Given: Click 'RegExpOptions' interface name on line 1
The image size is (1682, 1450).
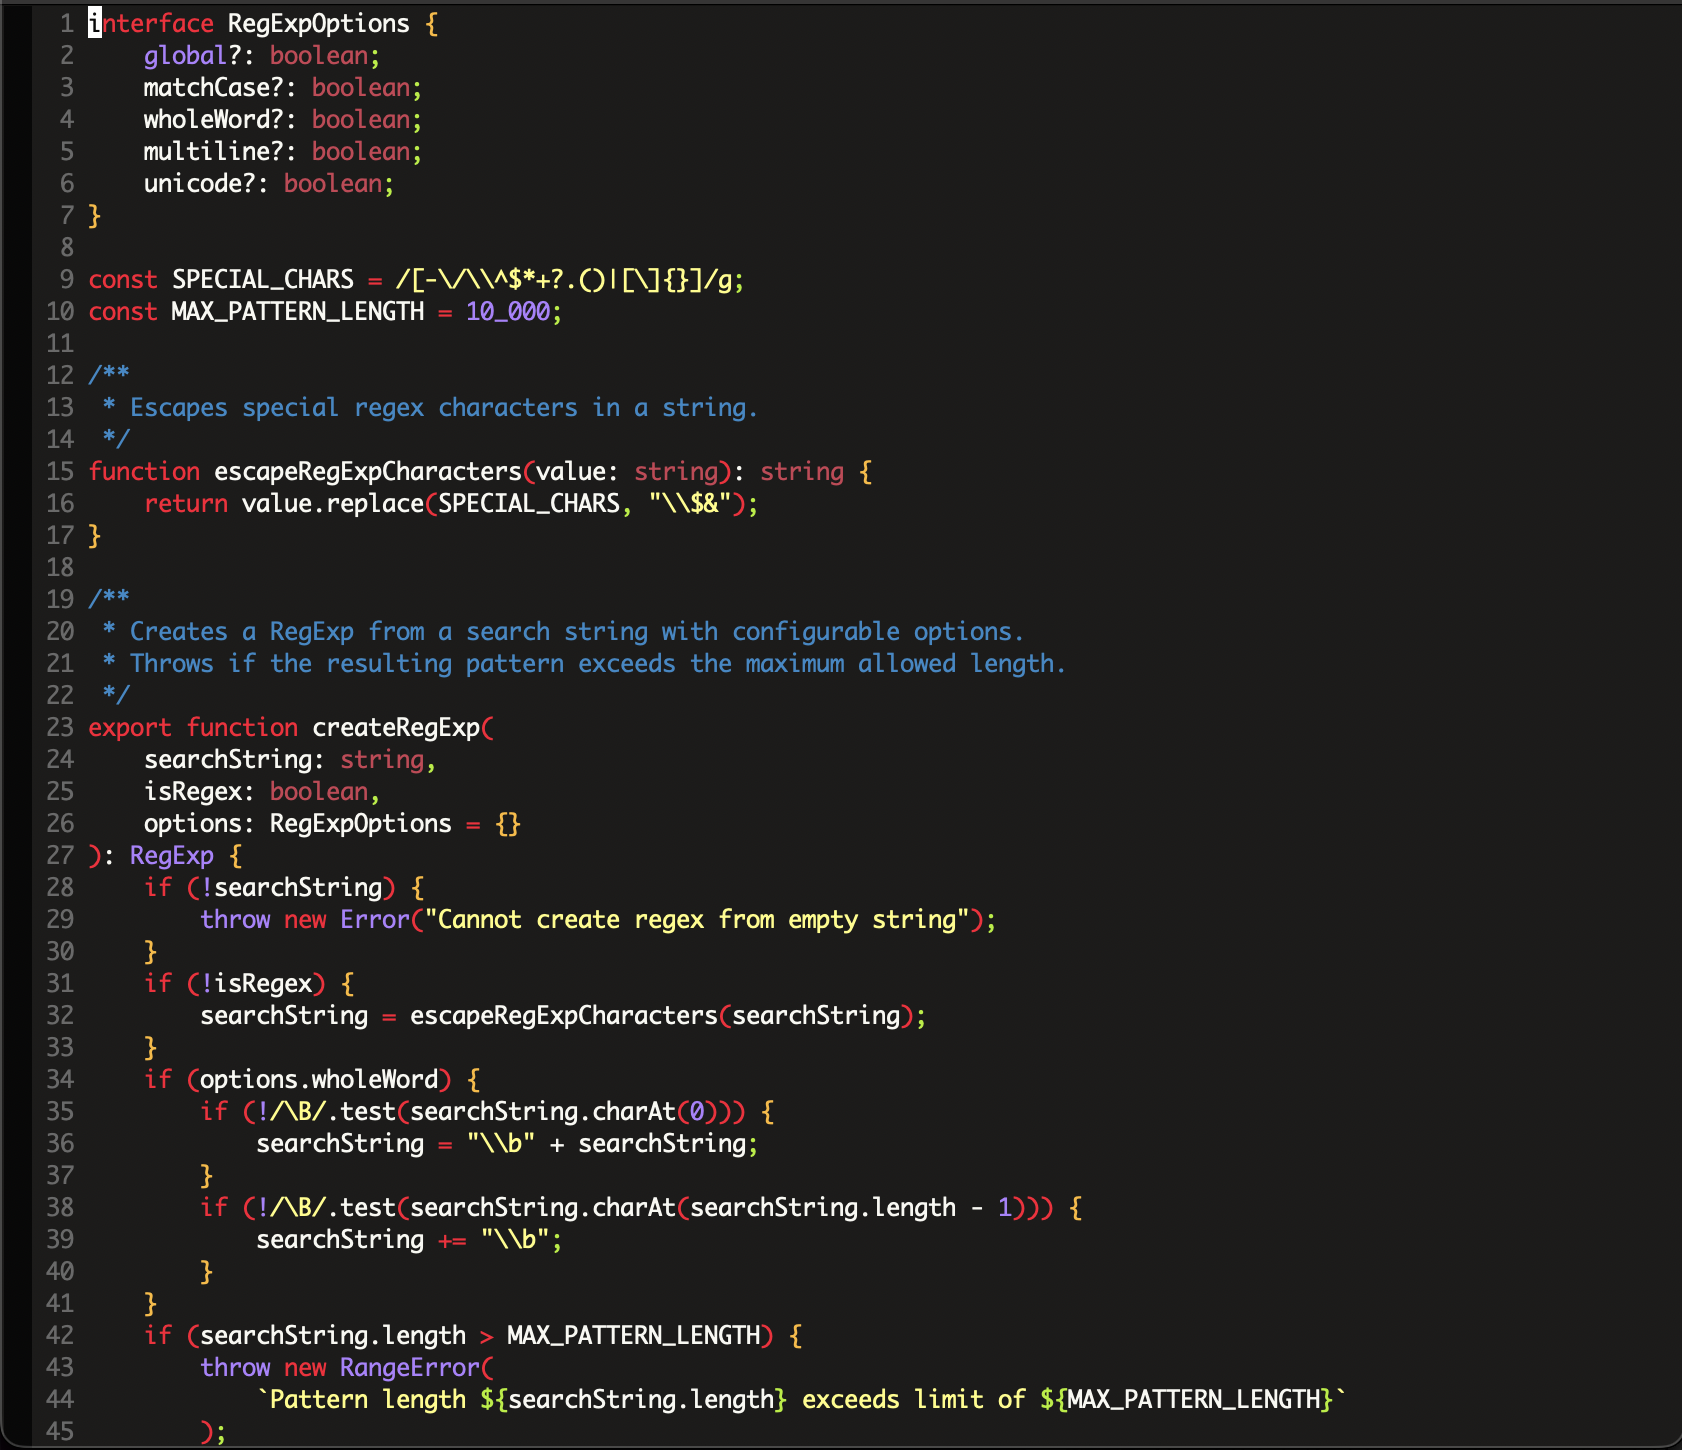Looking at the screenshot, I should (319, 23).
